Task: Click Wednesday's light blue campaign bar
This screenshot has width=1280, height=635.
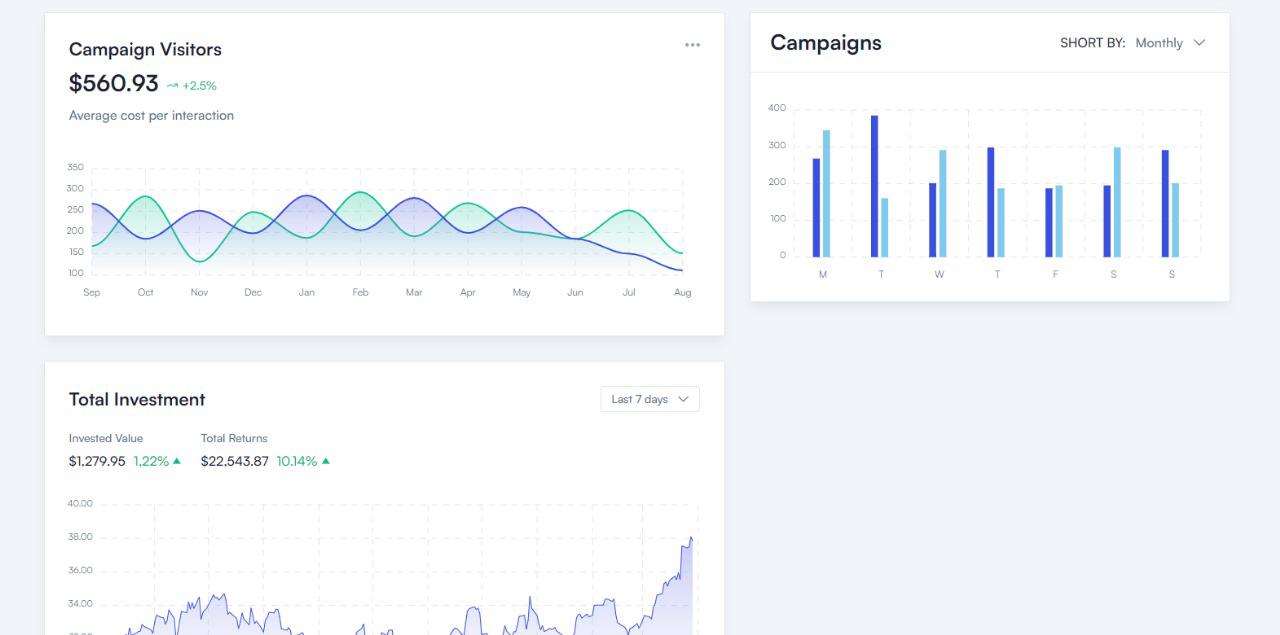Action: 942,203
